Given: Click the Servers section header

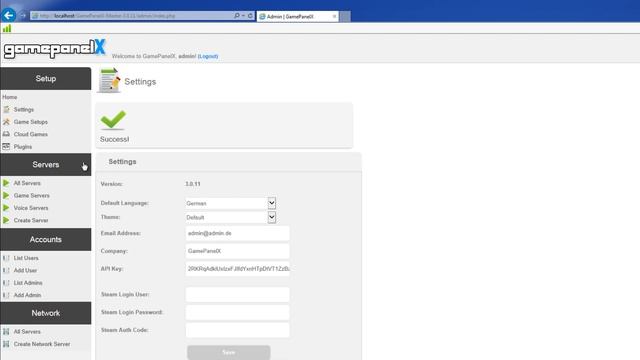Looking at the screenshot, I should (x=46, y=164).
